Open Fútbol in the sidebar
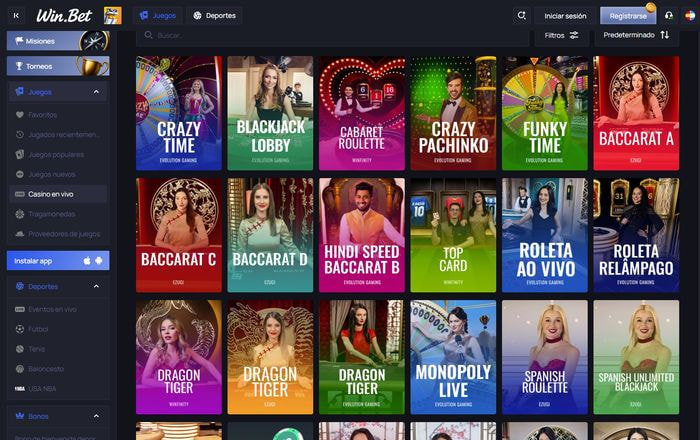700x440 pixels. click(x=58, y=329)
